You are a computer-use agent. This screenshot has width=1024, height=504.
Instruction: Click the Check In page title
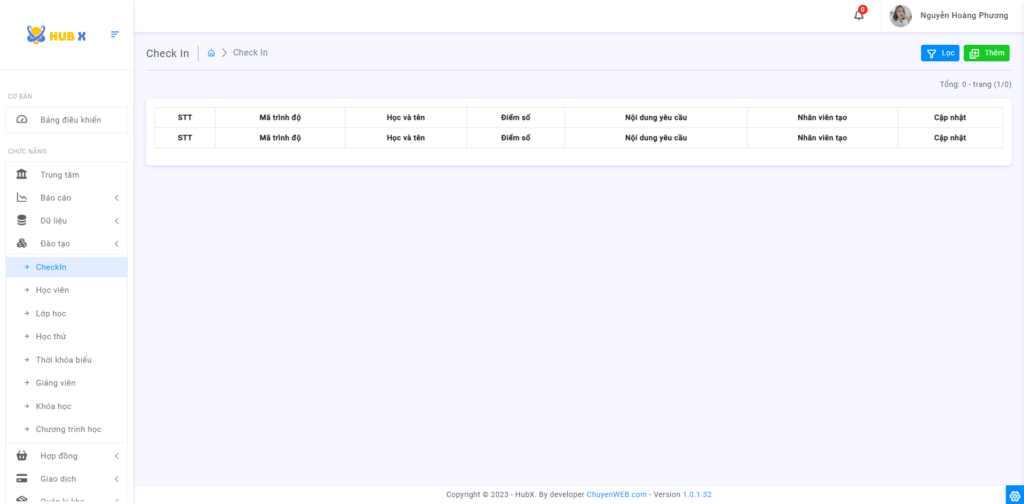coord(167,54)
